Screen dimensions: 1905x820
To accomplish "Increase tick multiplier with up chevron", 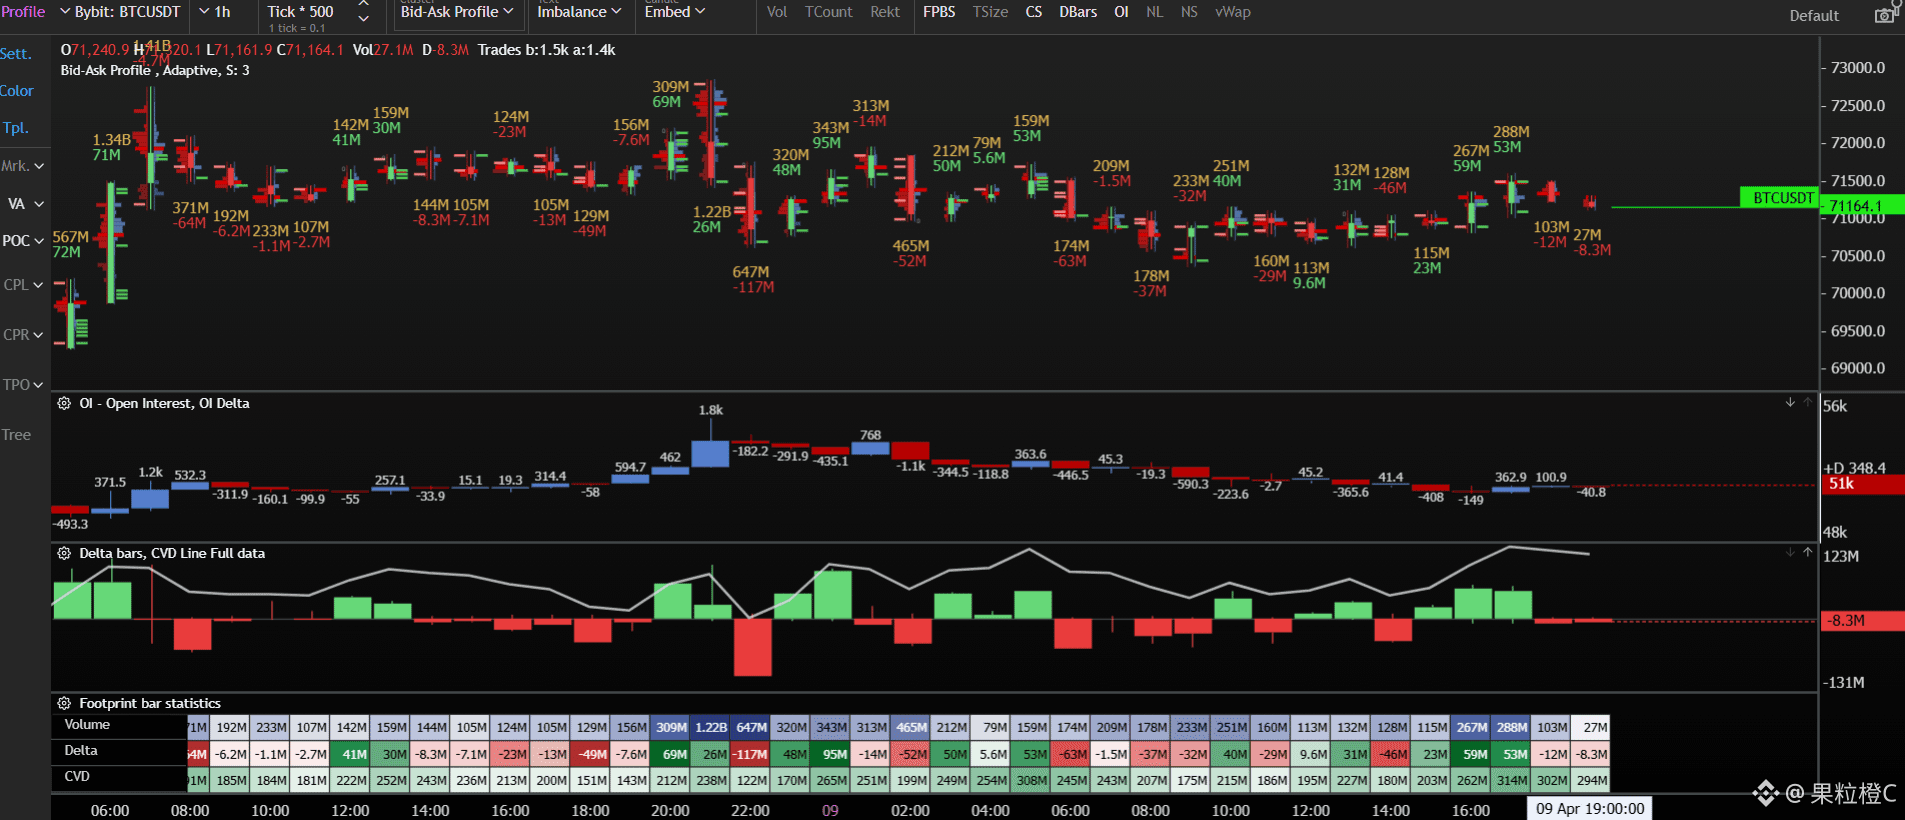I will click(x=363, y=5).
